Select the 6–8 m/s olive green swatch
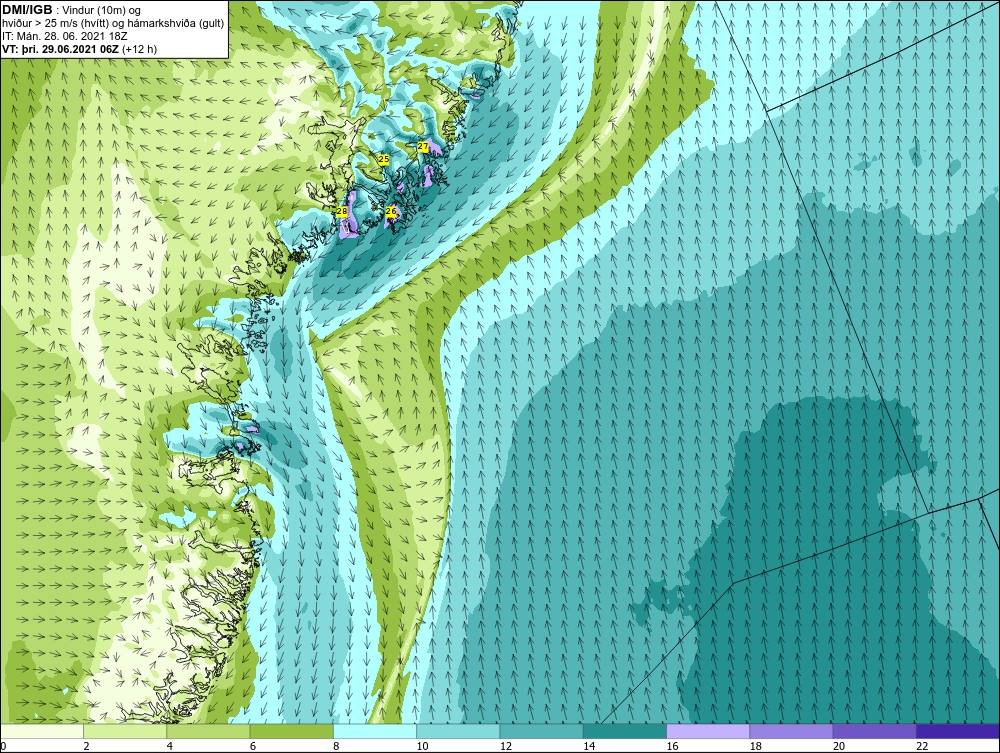The width and height of the screenshot is (1000, 753). (291, 731)
